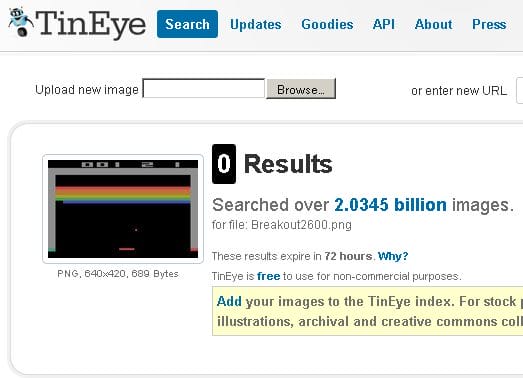Open the Search tab
Screen dimensions: 523x378
pos(187,24)
